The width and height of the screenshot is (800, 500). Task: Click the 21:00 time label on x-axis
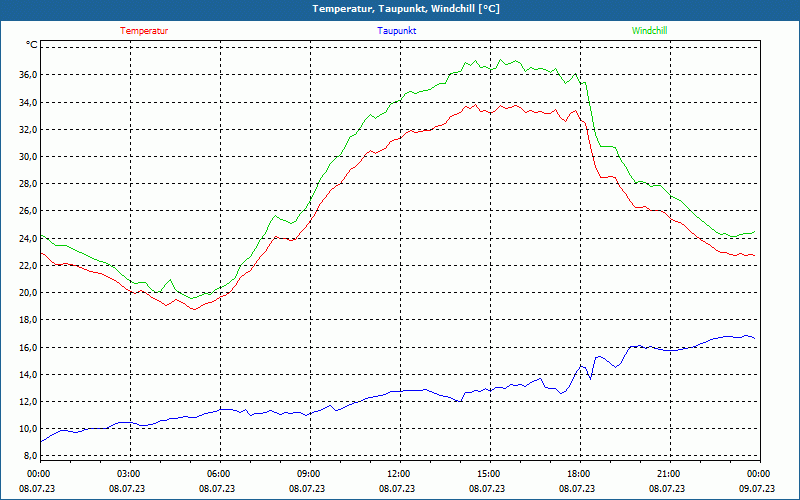coord(667,474)
